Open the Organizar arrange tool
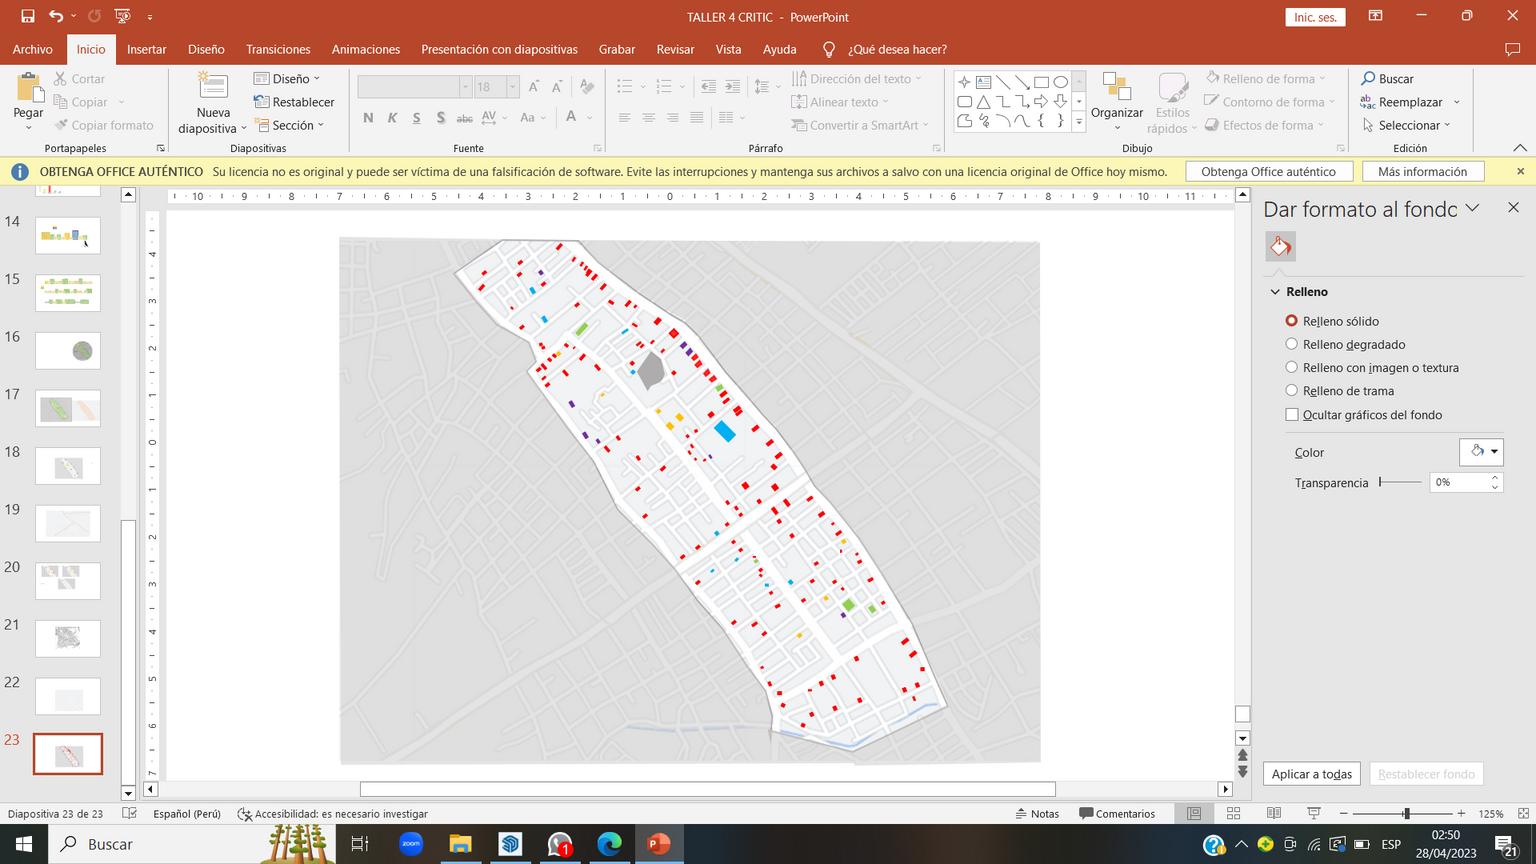The image size is (1536, 864). click(1116, 97)
